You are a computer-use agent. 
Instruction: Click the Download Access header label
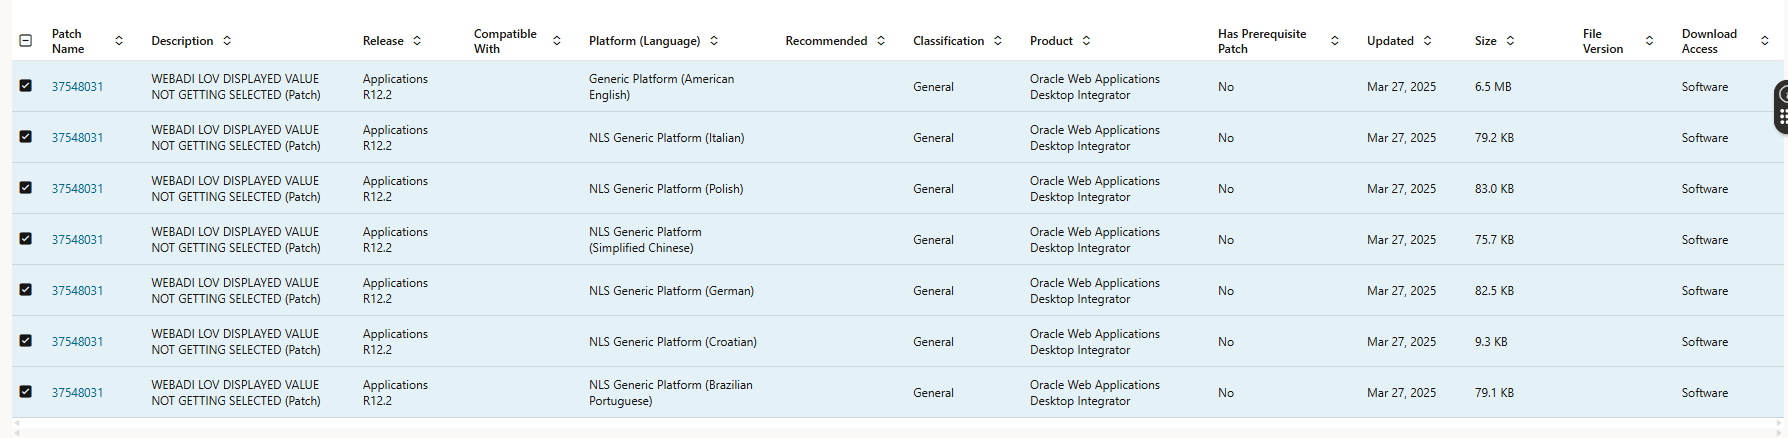(x=1709, y=41)
